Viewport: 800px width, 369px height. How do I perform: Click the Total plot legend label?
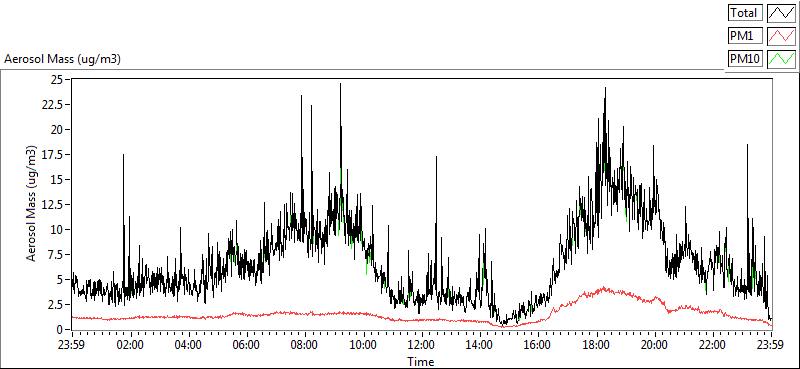tap(745, 12)
